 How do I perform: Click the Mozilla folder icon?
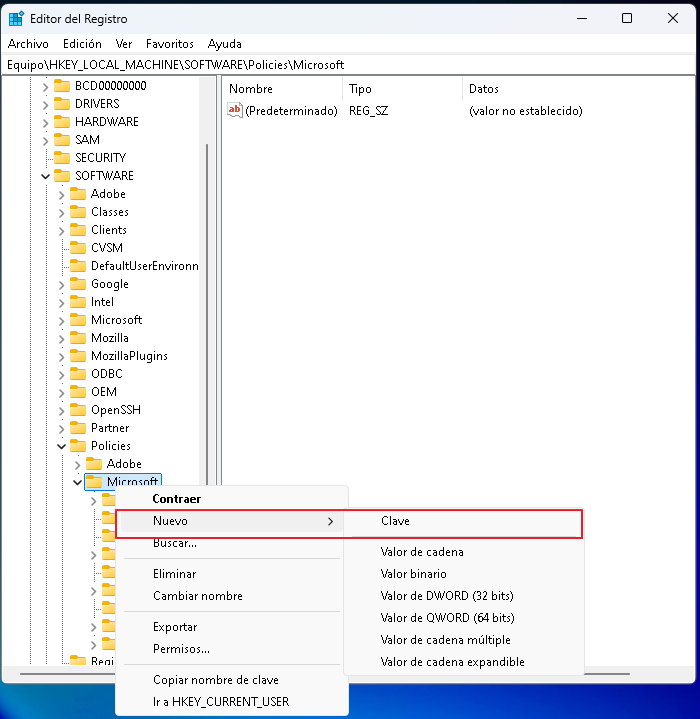[78, 338]
